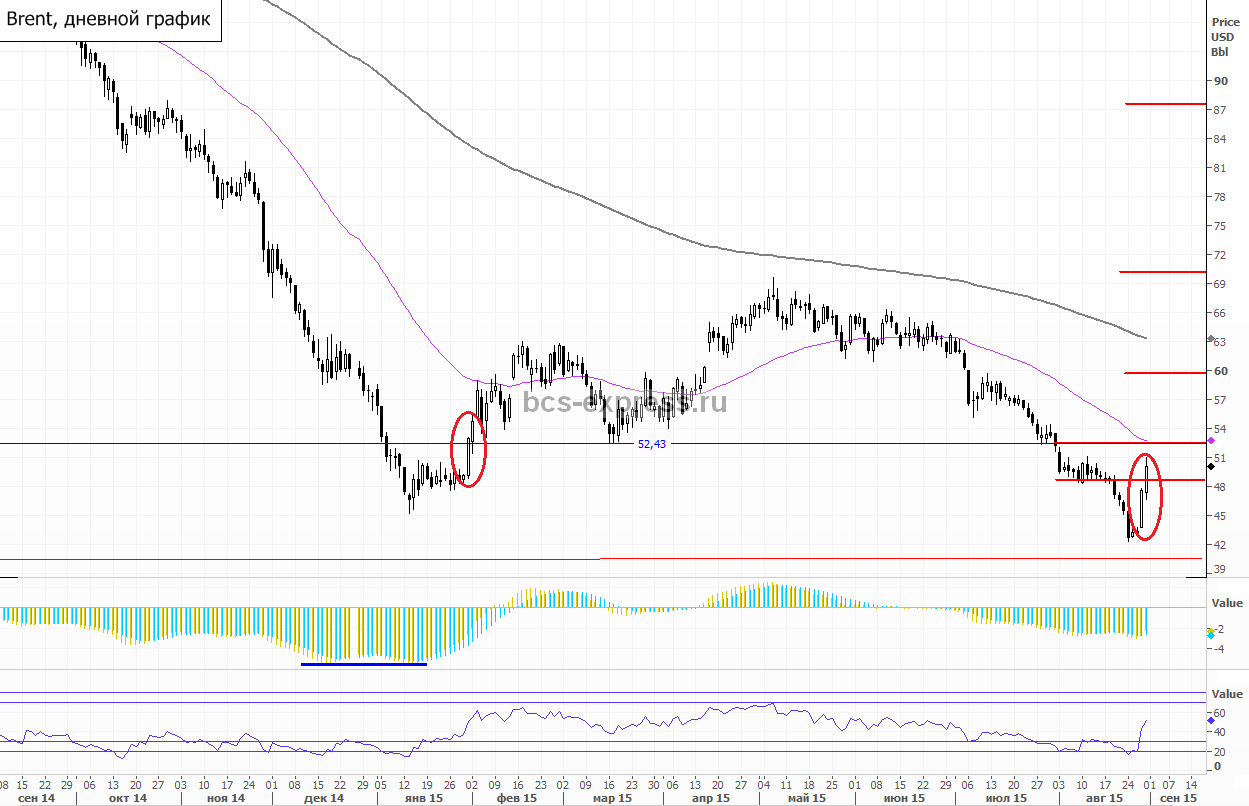Select the red ellipse near February 2015
This screenshot has height=806, width=1249.
(469, 449)
